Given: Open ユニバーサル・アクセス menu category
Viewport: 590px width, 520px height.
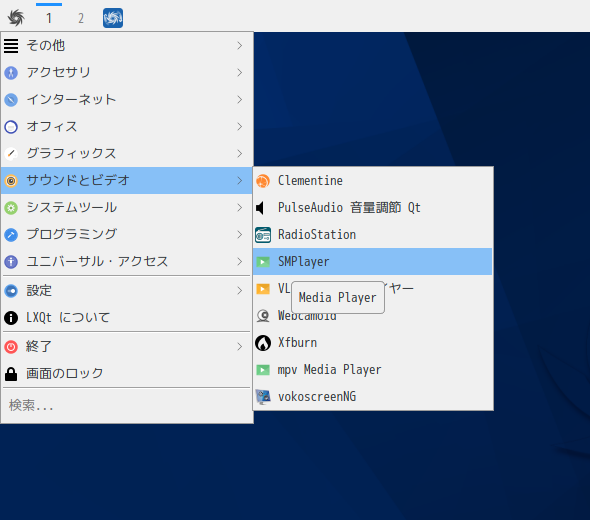Looking at the screenshot, I should tap(126, 262).
